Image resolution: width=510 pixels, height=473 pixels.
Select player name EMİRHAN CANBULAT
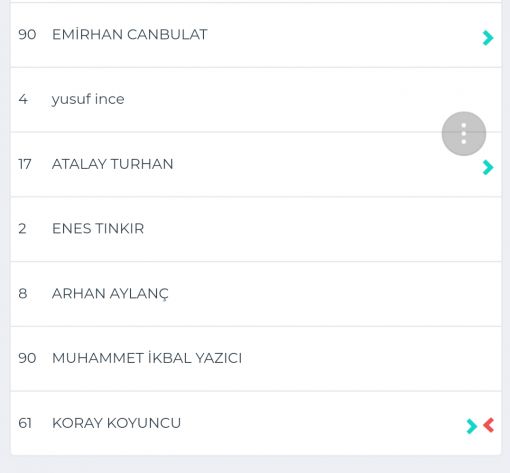pyautogui.click(x=130, y=35)
